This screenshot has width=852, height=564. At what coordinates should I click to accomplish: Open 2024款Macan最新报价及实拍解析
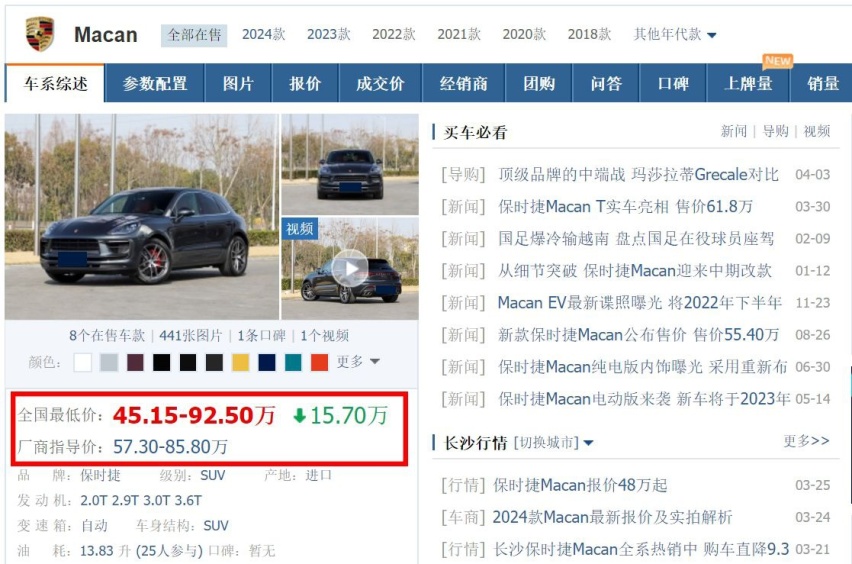(x=612, y=517)
